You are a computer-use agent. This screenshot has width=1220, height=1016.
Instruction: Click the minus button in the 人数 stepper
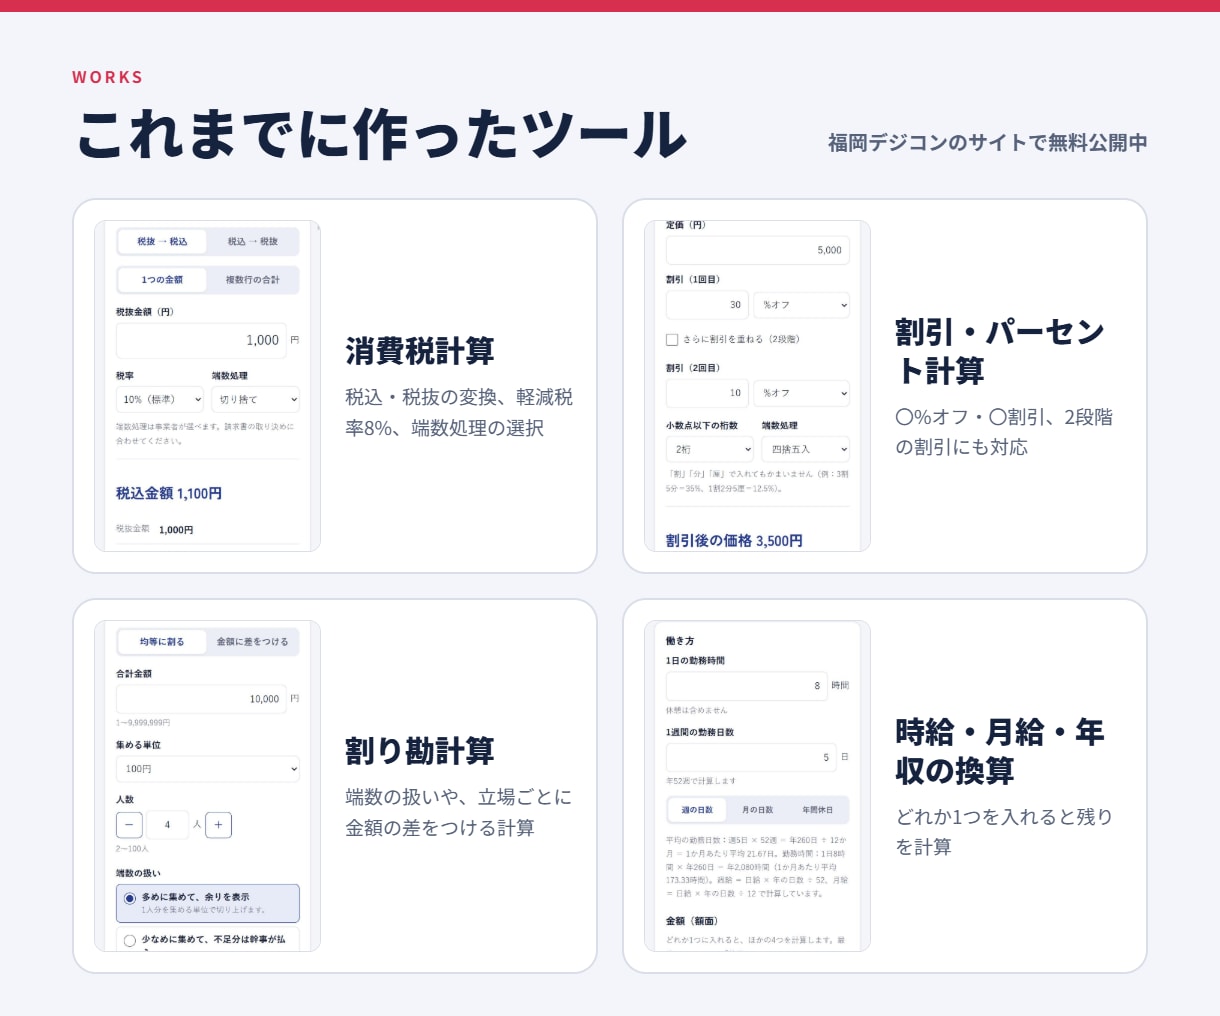tap(129, 825)
